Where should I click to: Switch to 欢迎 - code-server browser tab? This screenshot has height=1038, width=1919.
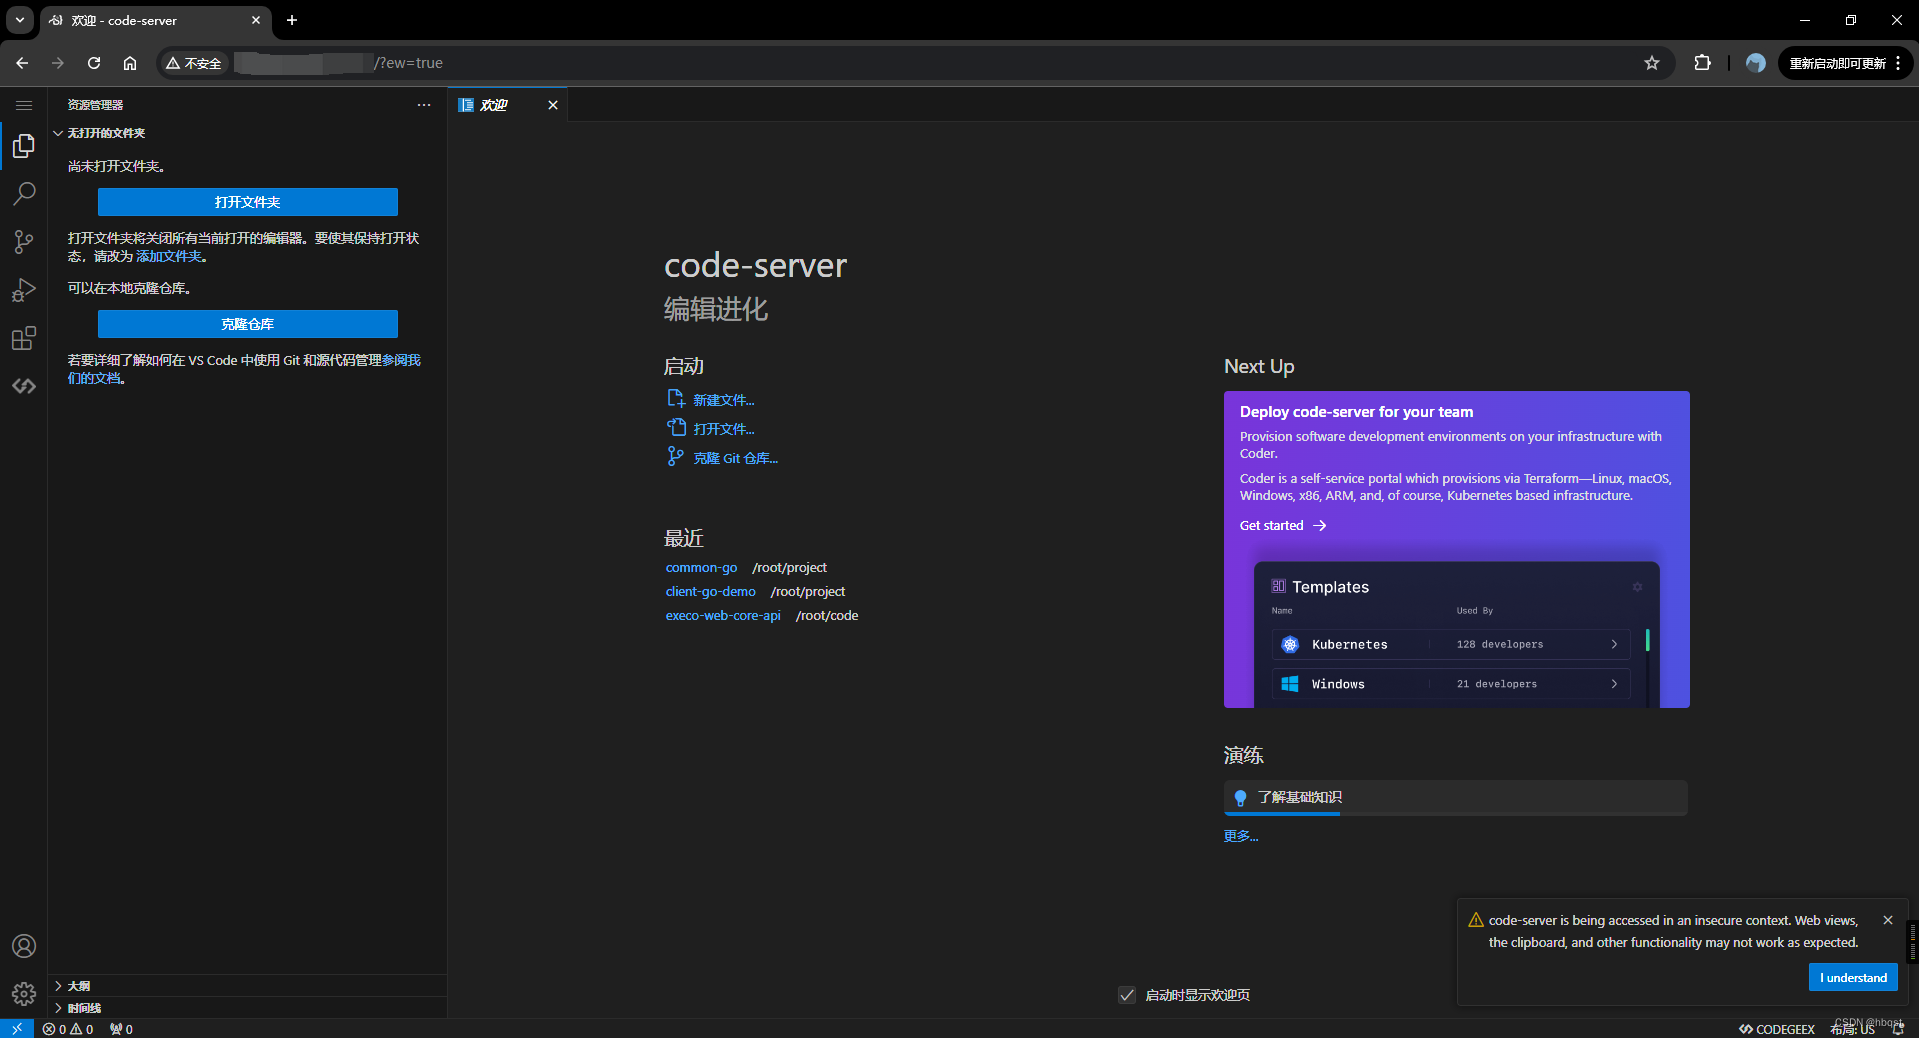pyautogui.click(x=154, y=20)
